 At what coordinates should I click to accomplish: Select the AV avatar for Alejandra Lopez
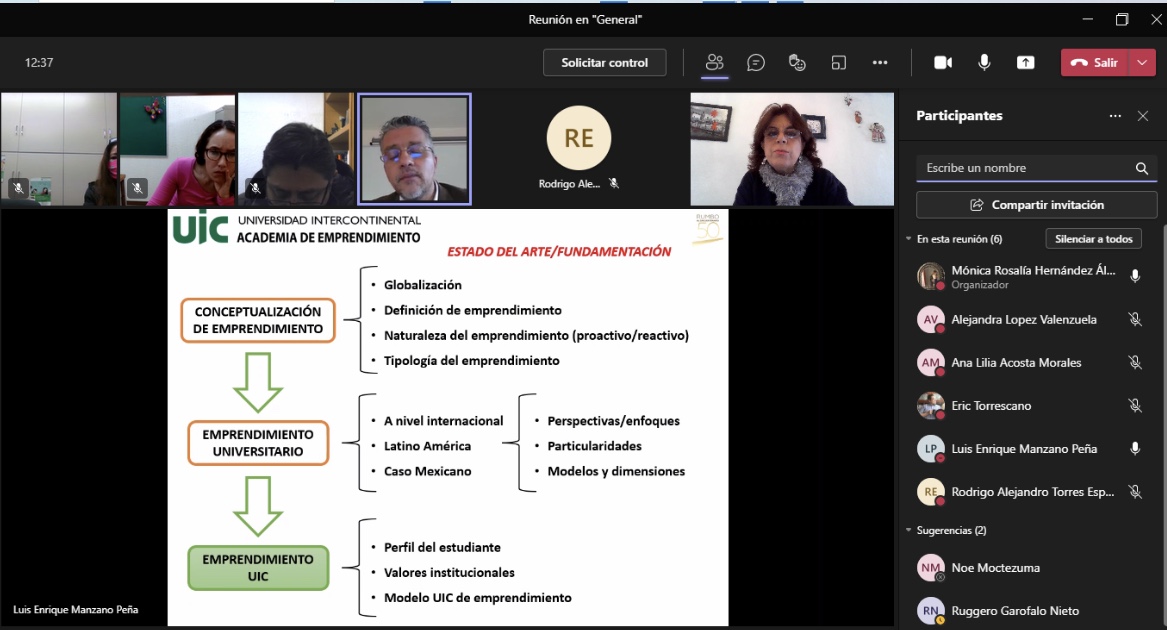pos(930,319)
